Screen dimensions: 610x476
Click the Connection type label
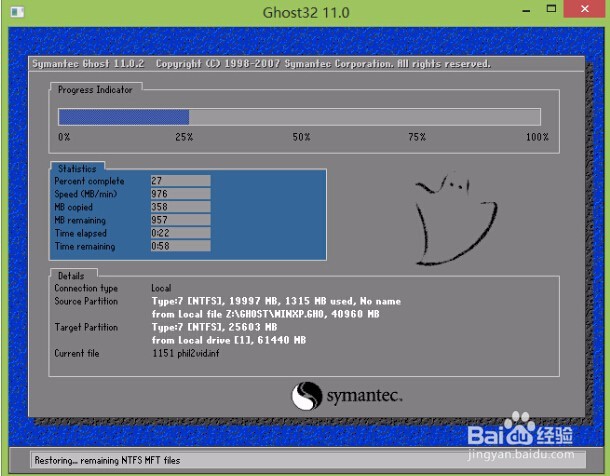(86, 288)
